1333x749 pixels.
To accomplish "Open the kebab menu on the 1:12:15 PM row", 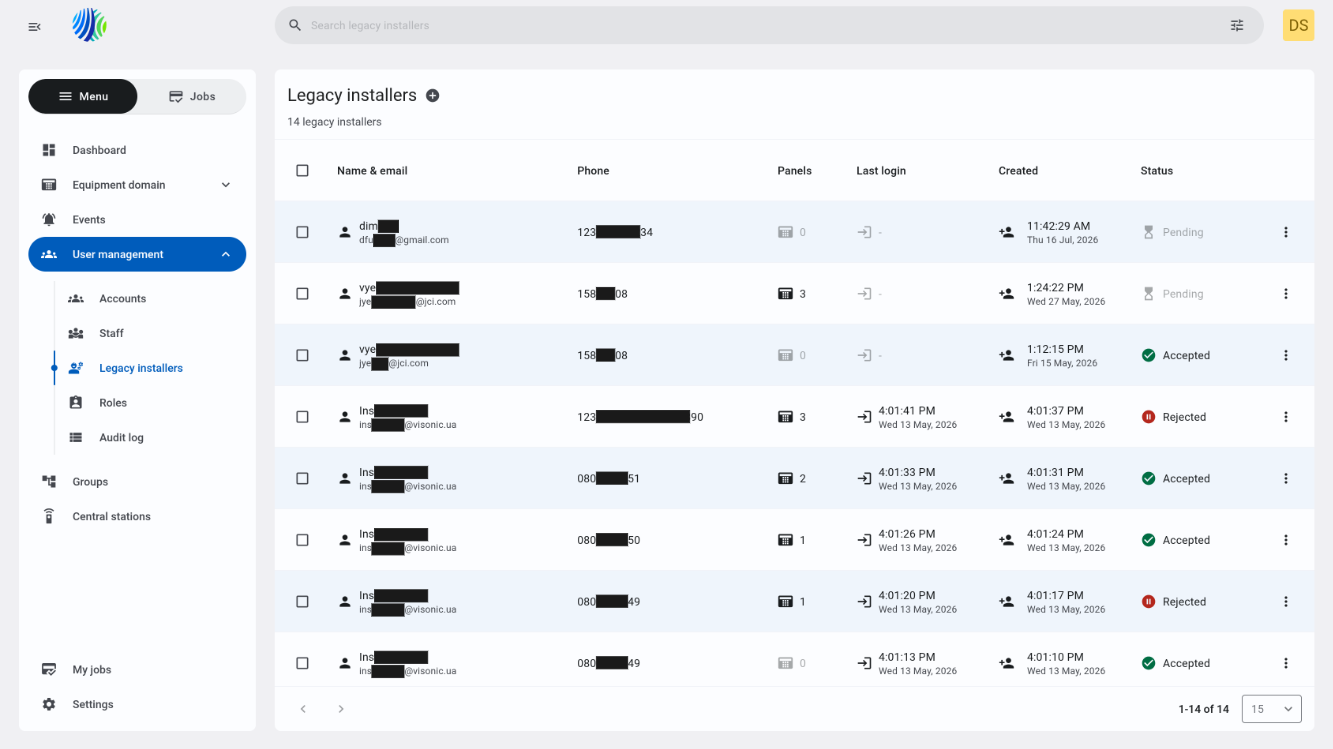I will click(1286, 355).
